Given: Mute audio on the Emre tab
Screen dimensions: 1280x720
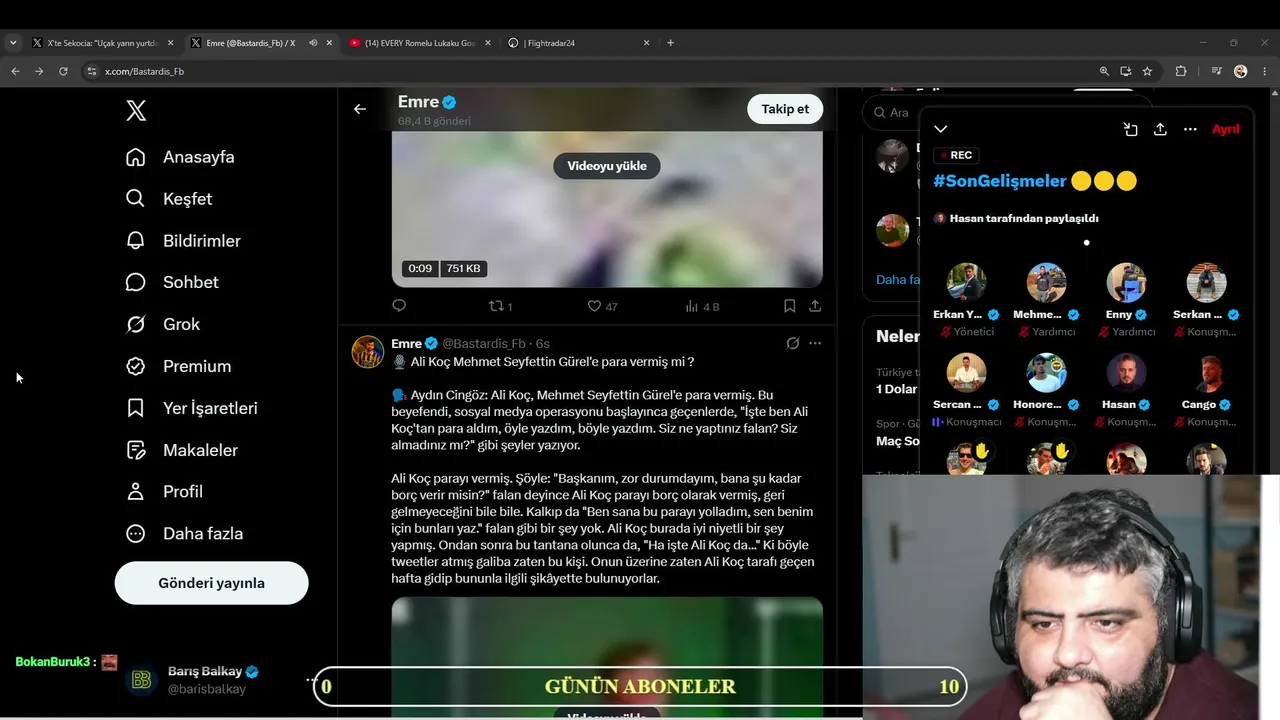Looking at the screenshot, I should click(313, 43).
